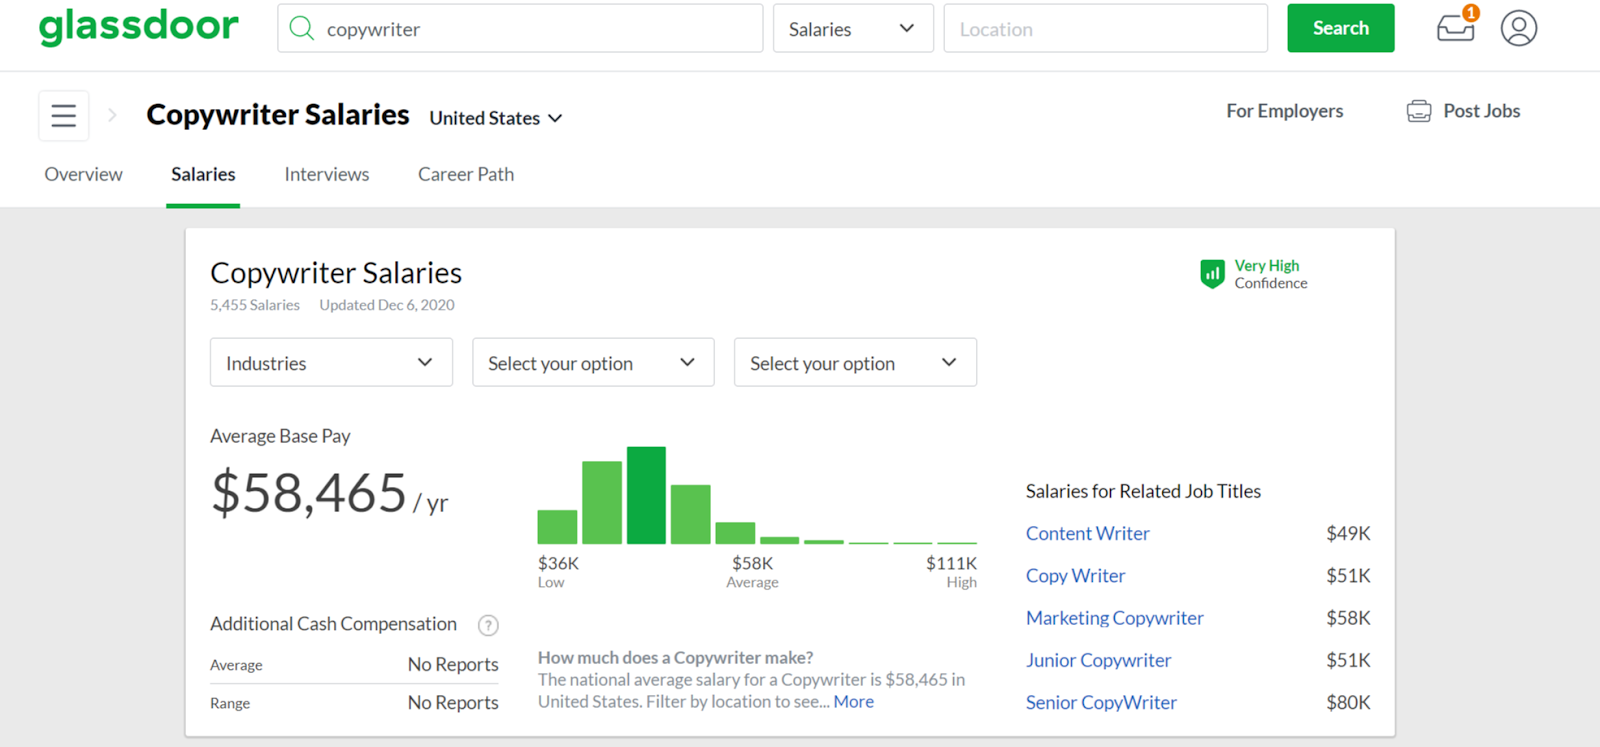Click the search magnifier icon
The height and width of the screenshot is (747, 1600).
(301, 28)
